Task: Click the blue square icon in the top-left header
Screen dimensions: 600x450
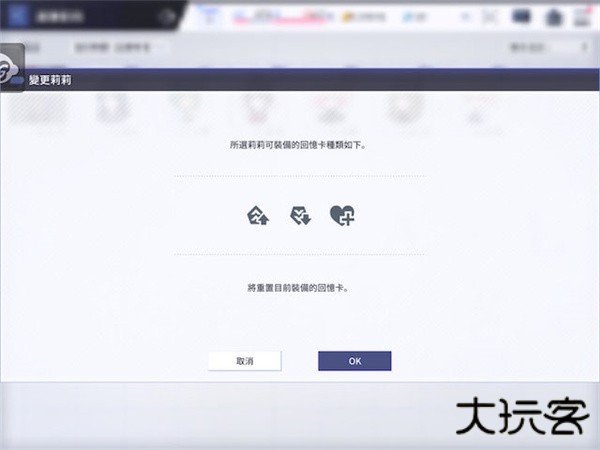Action: point(17,16)
